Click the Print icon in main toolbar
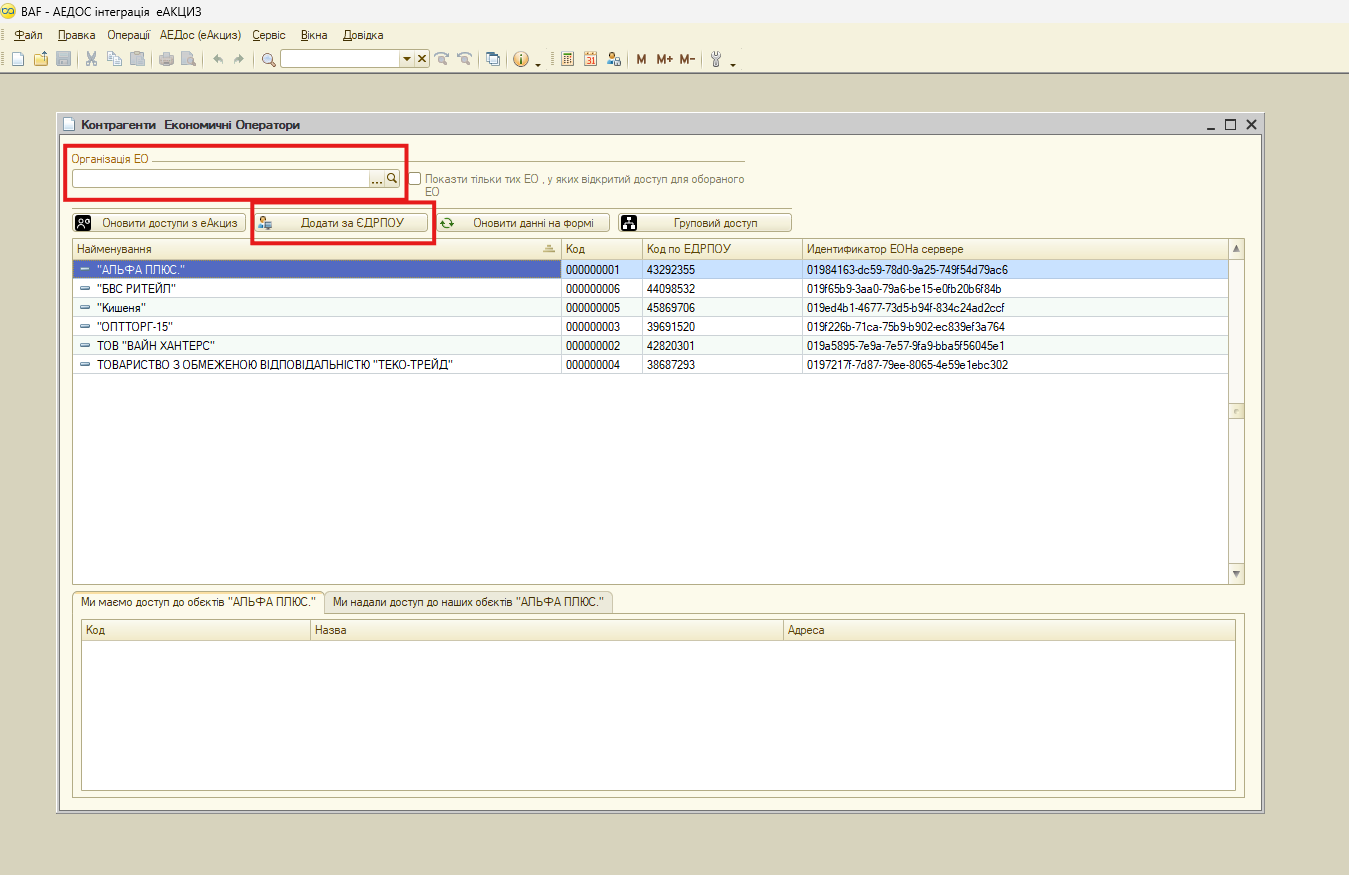 [166, 59]
